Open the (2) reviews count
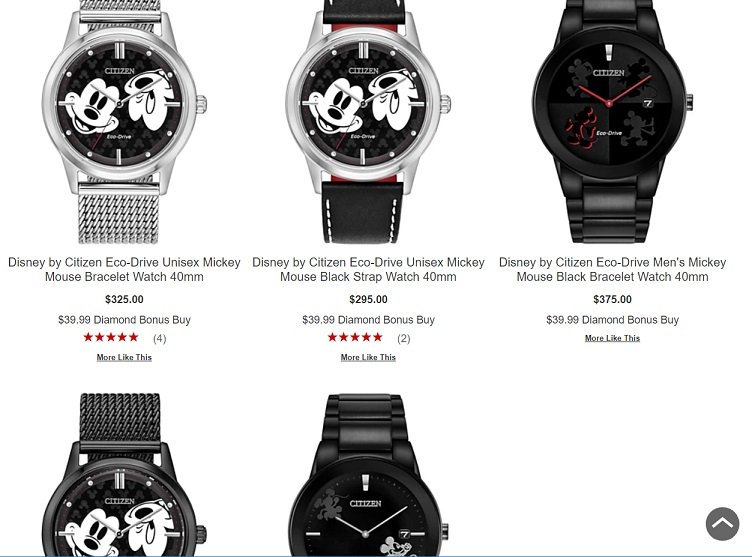Screen dimensions: 752x557 (x=404, y=339)
